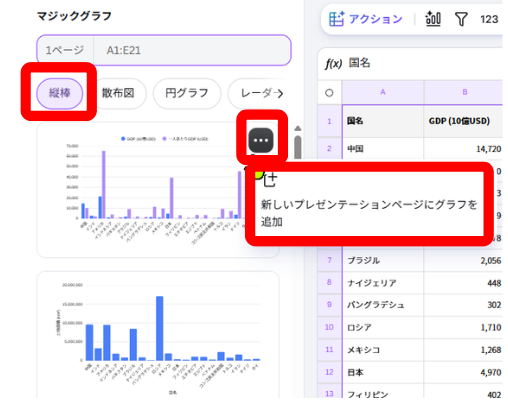Select column A header
508x401 pixels.
click(383, 92)
